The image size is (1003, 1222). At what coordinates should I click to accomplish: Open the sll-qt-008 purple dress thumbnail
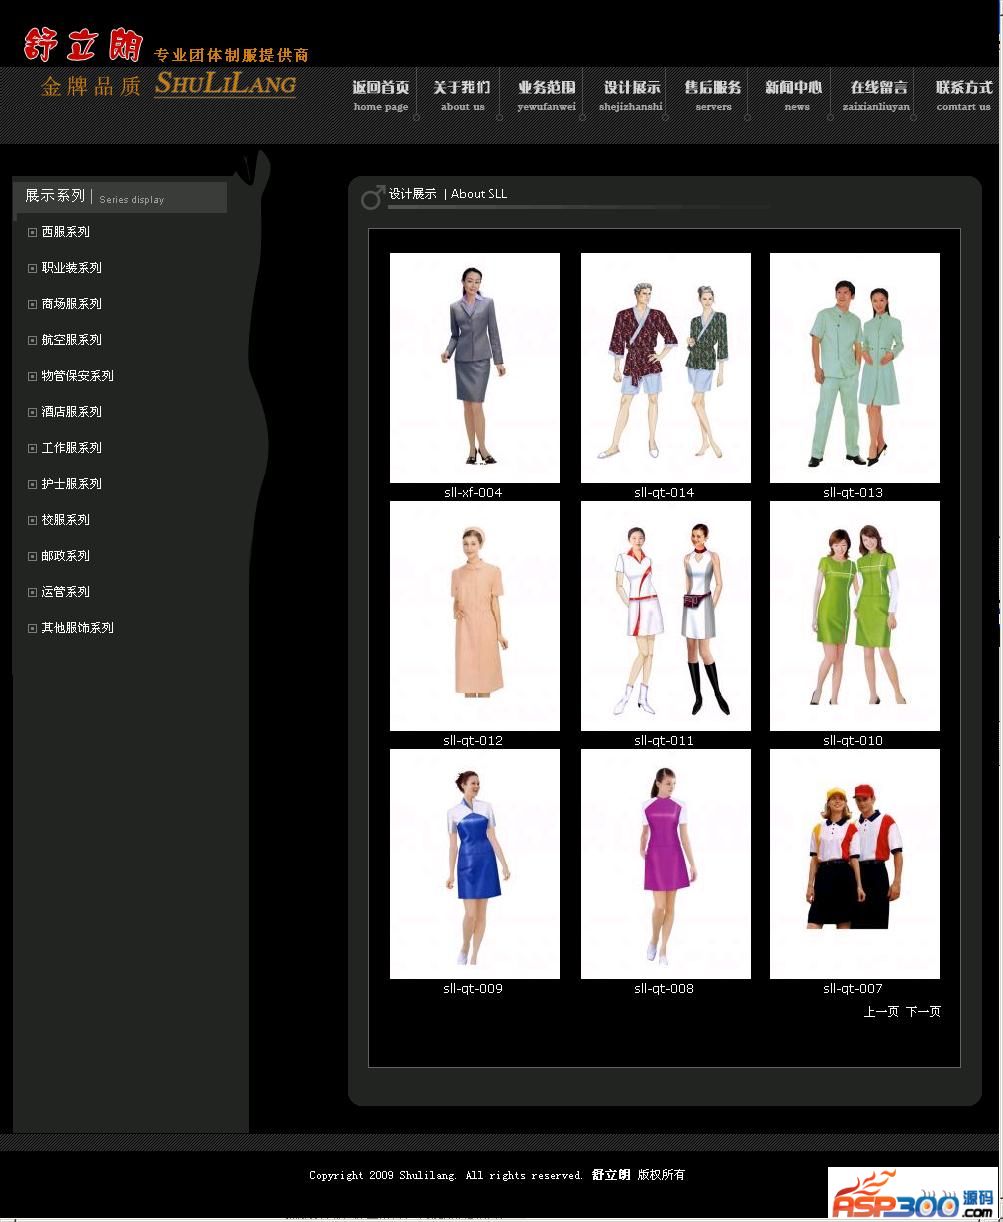[665, 864]
